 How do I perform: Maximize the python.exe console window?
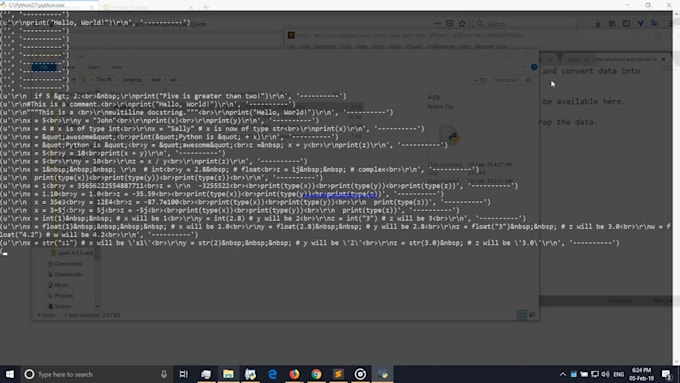pos(648,5)
